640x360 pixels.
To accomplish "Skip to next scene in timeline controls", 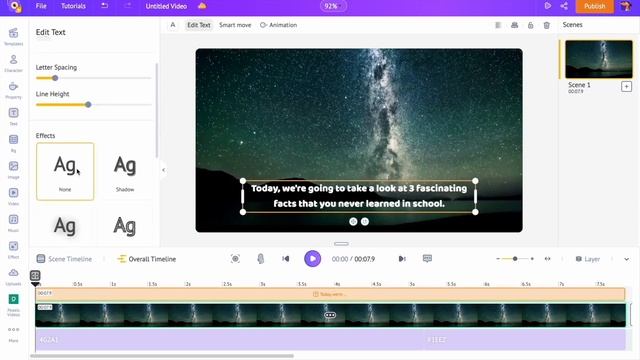I will tap(402, 259).
